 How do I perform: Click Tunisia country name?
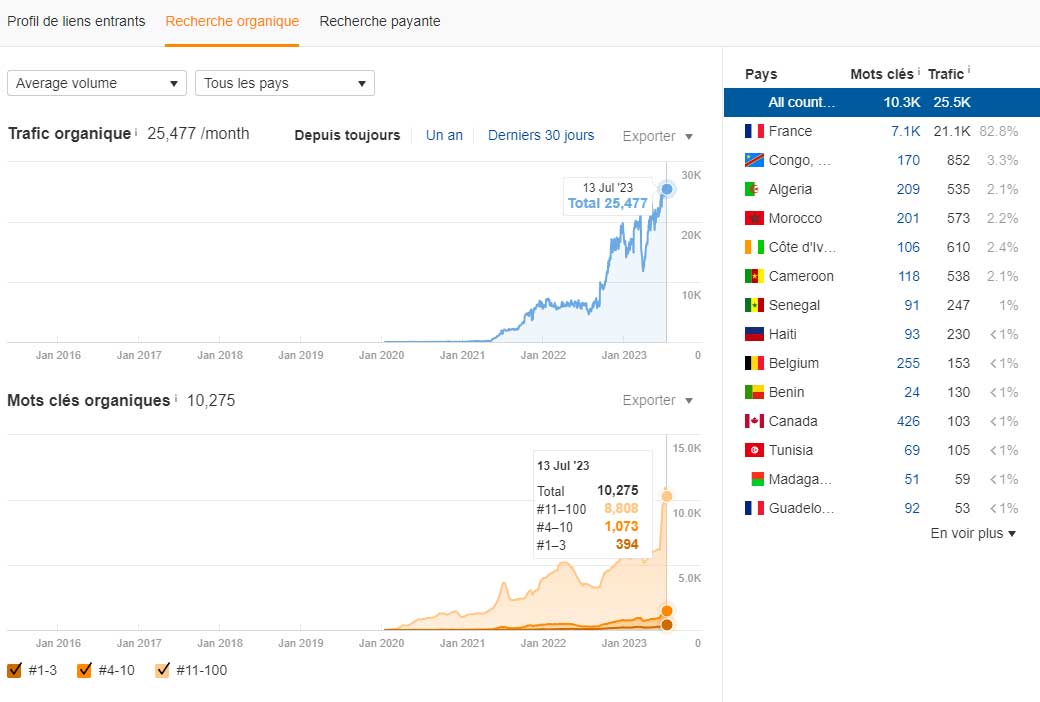[x=791, y=451]
